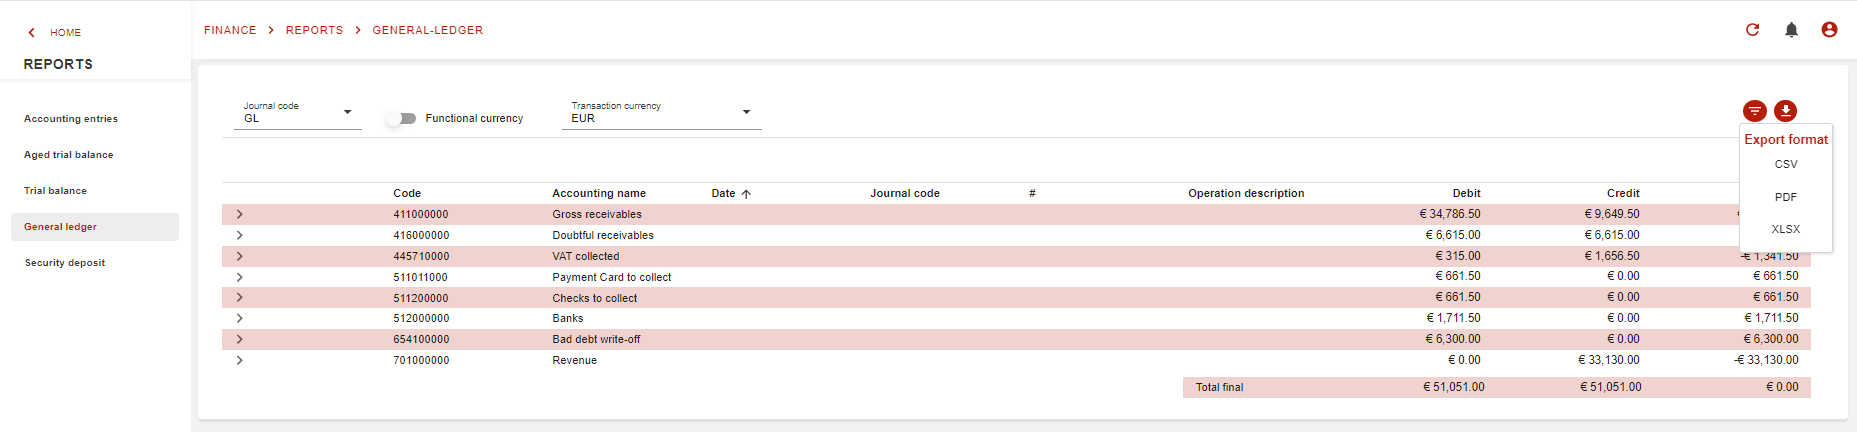Expand the Bad debt write-off row
This screenshot has width=1857, height=432.
(239, 339)
